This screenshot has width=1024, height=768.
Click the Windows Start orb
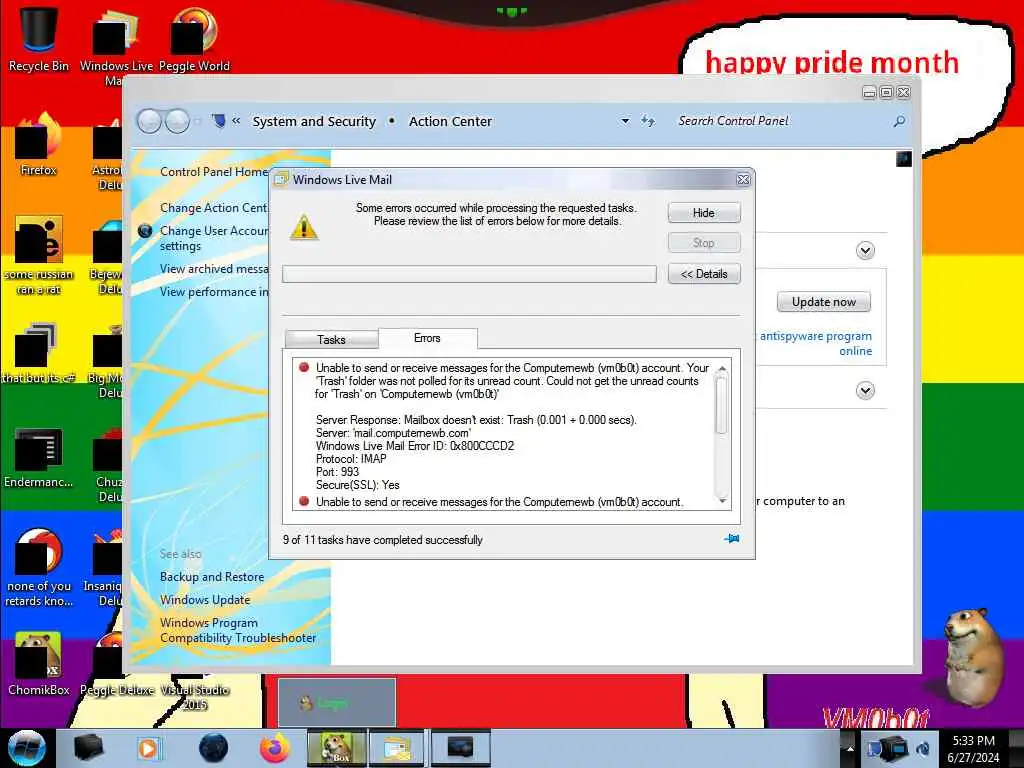pyautogui.click(x=26, y=748)
